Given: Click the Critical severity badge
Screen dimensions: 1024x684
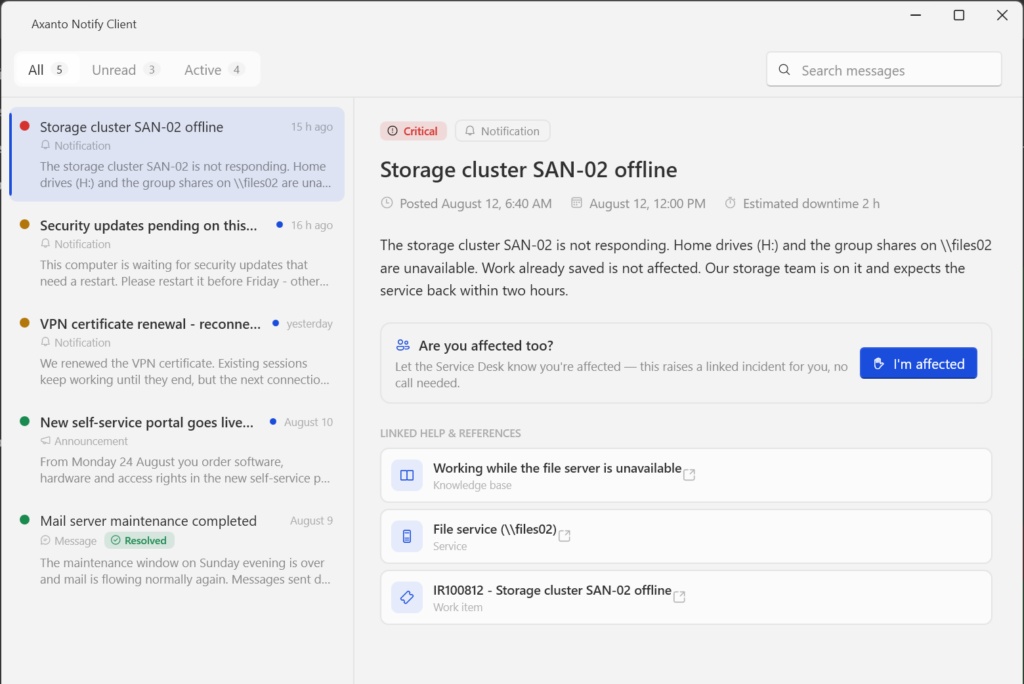Looking at the screenshot, I should pos(413,131).
